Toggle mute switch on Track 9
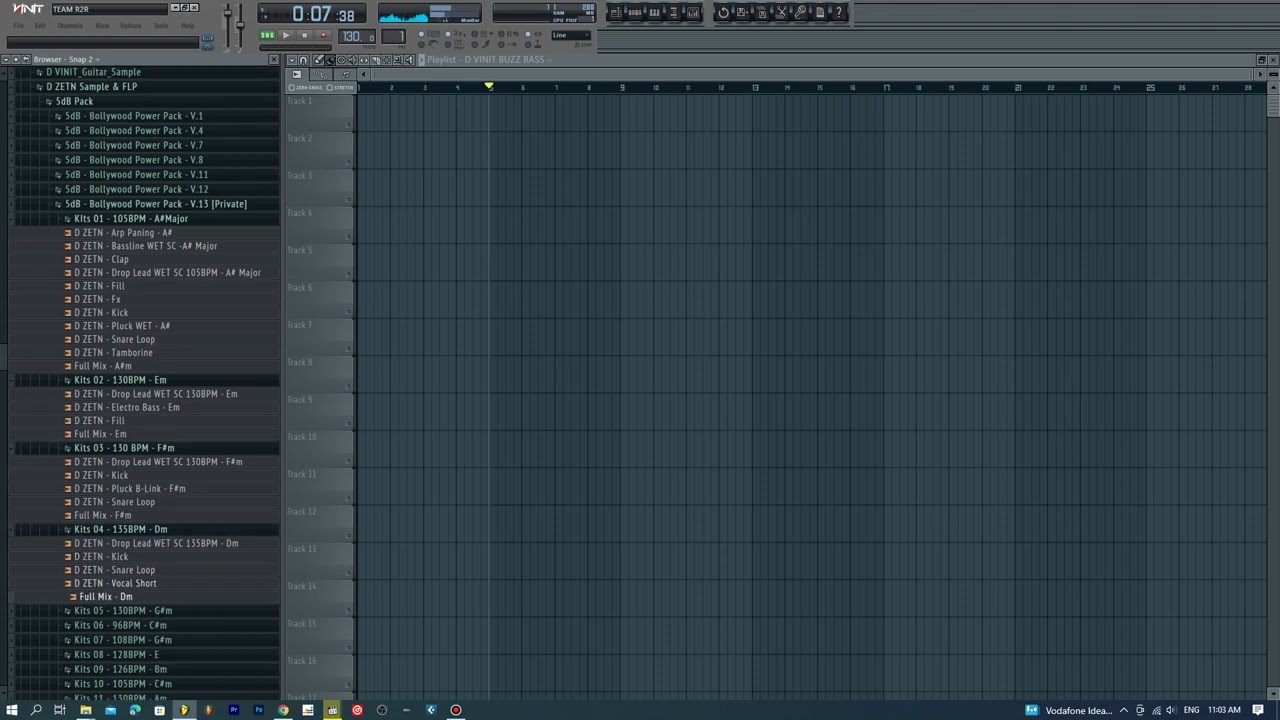Screen dimensions: 1280x720 (x=348, y=424)
